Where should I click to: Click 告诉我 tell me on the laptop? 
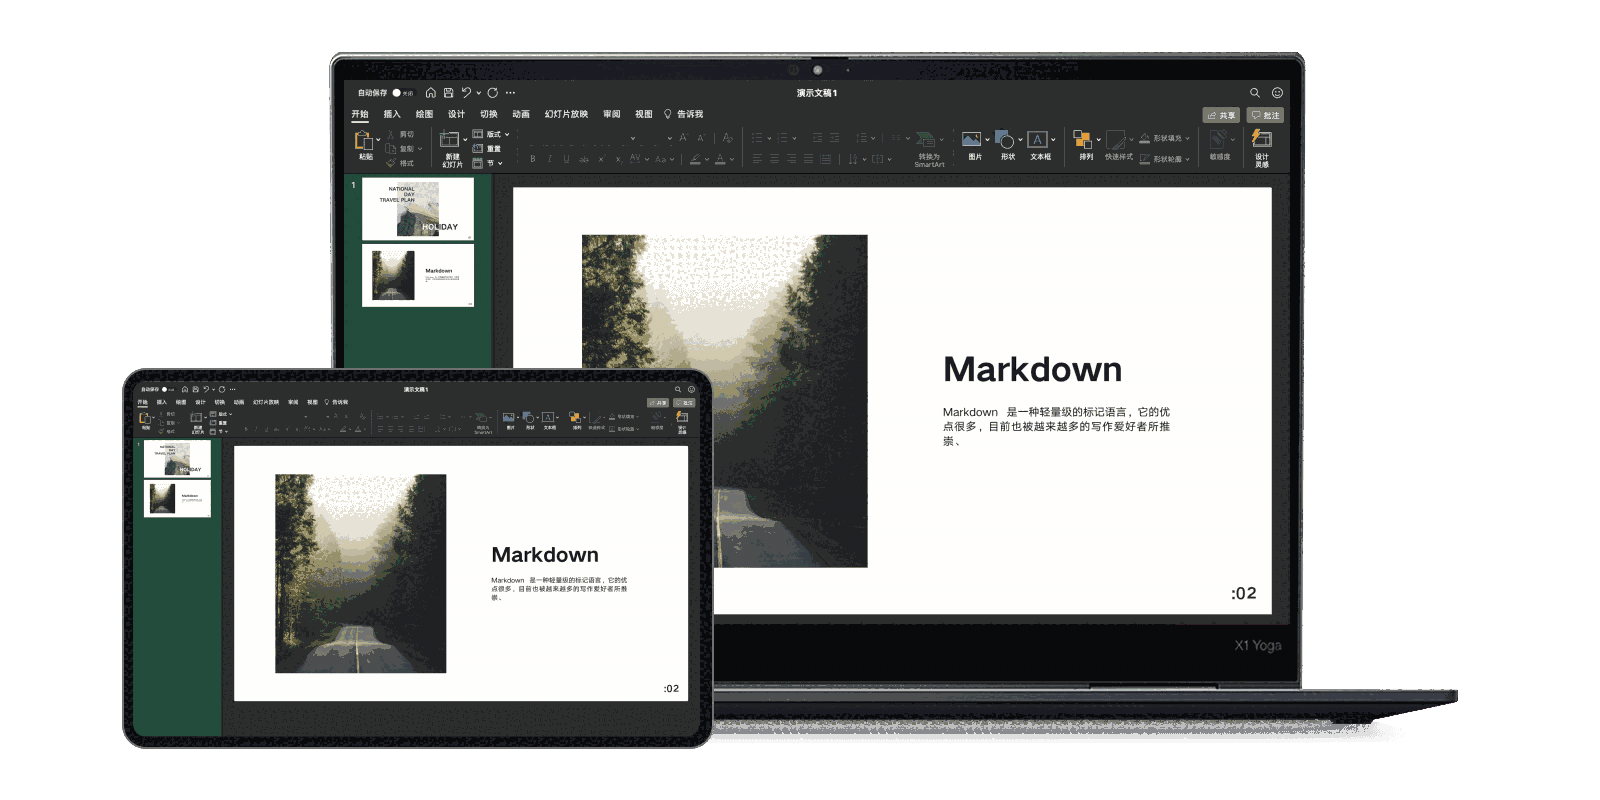pos(684,114)
